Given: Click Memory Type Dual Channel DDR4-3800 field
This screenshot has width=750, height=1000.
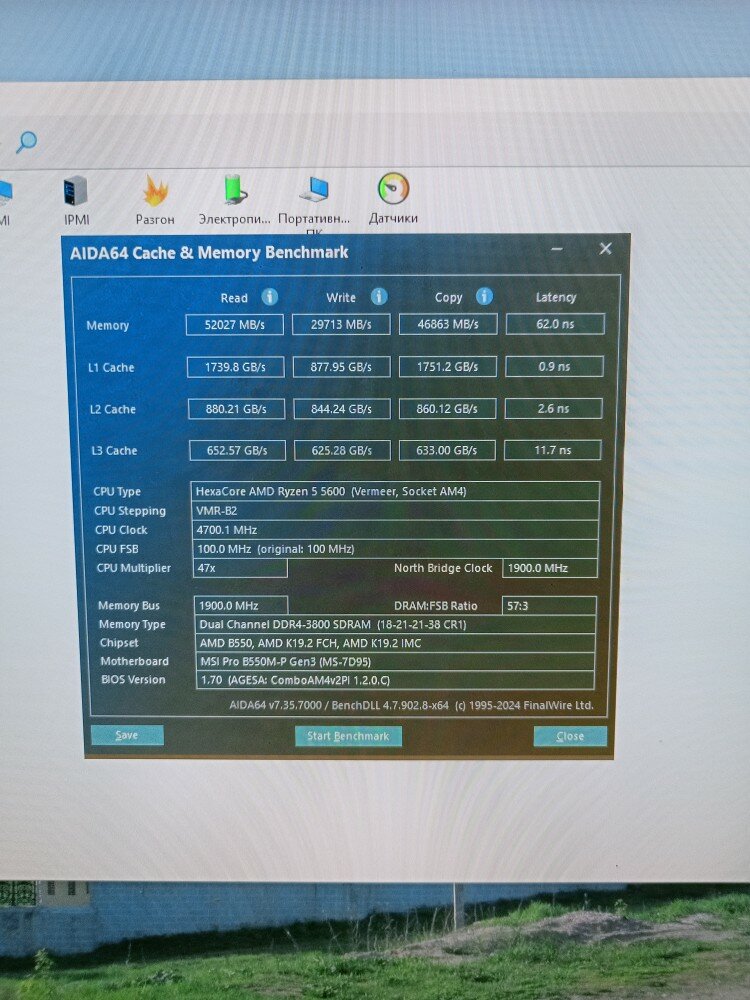Looking at the screenshot, I should [395, 624].
